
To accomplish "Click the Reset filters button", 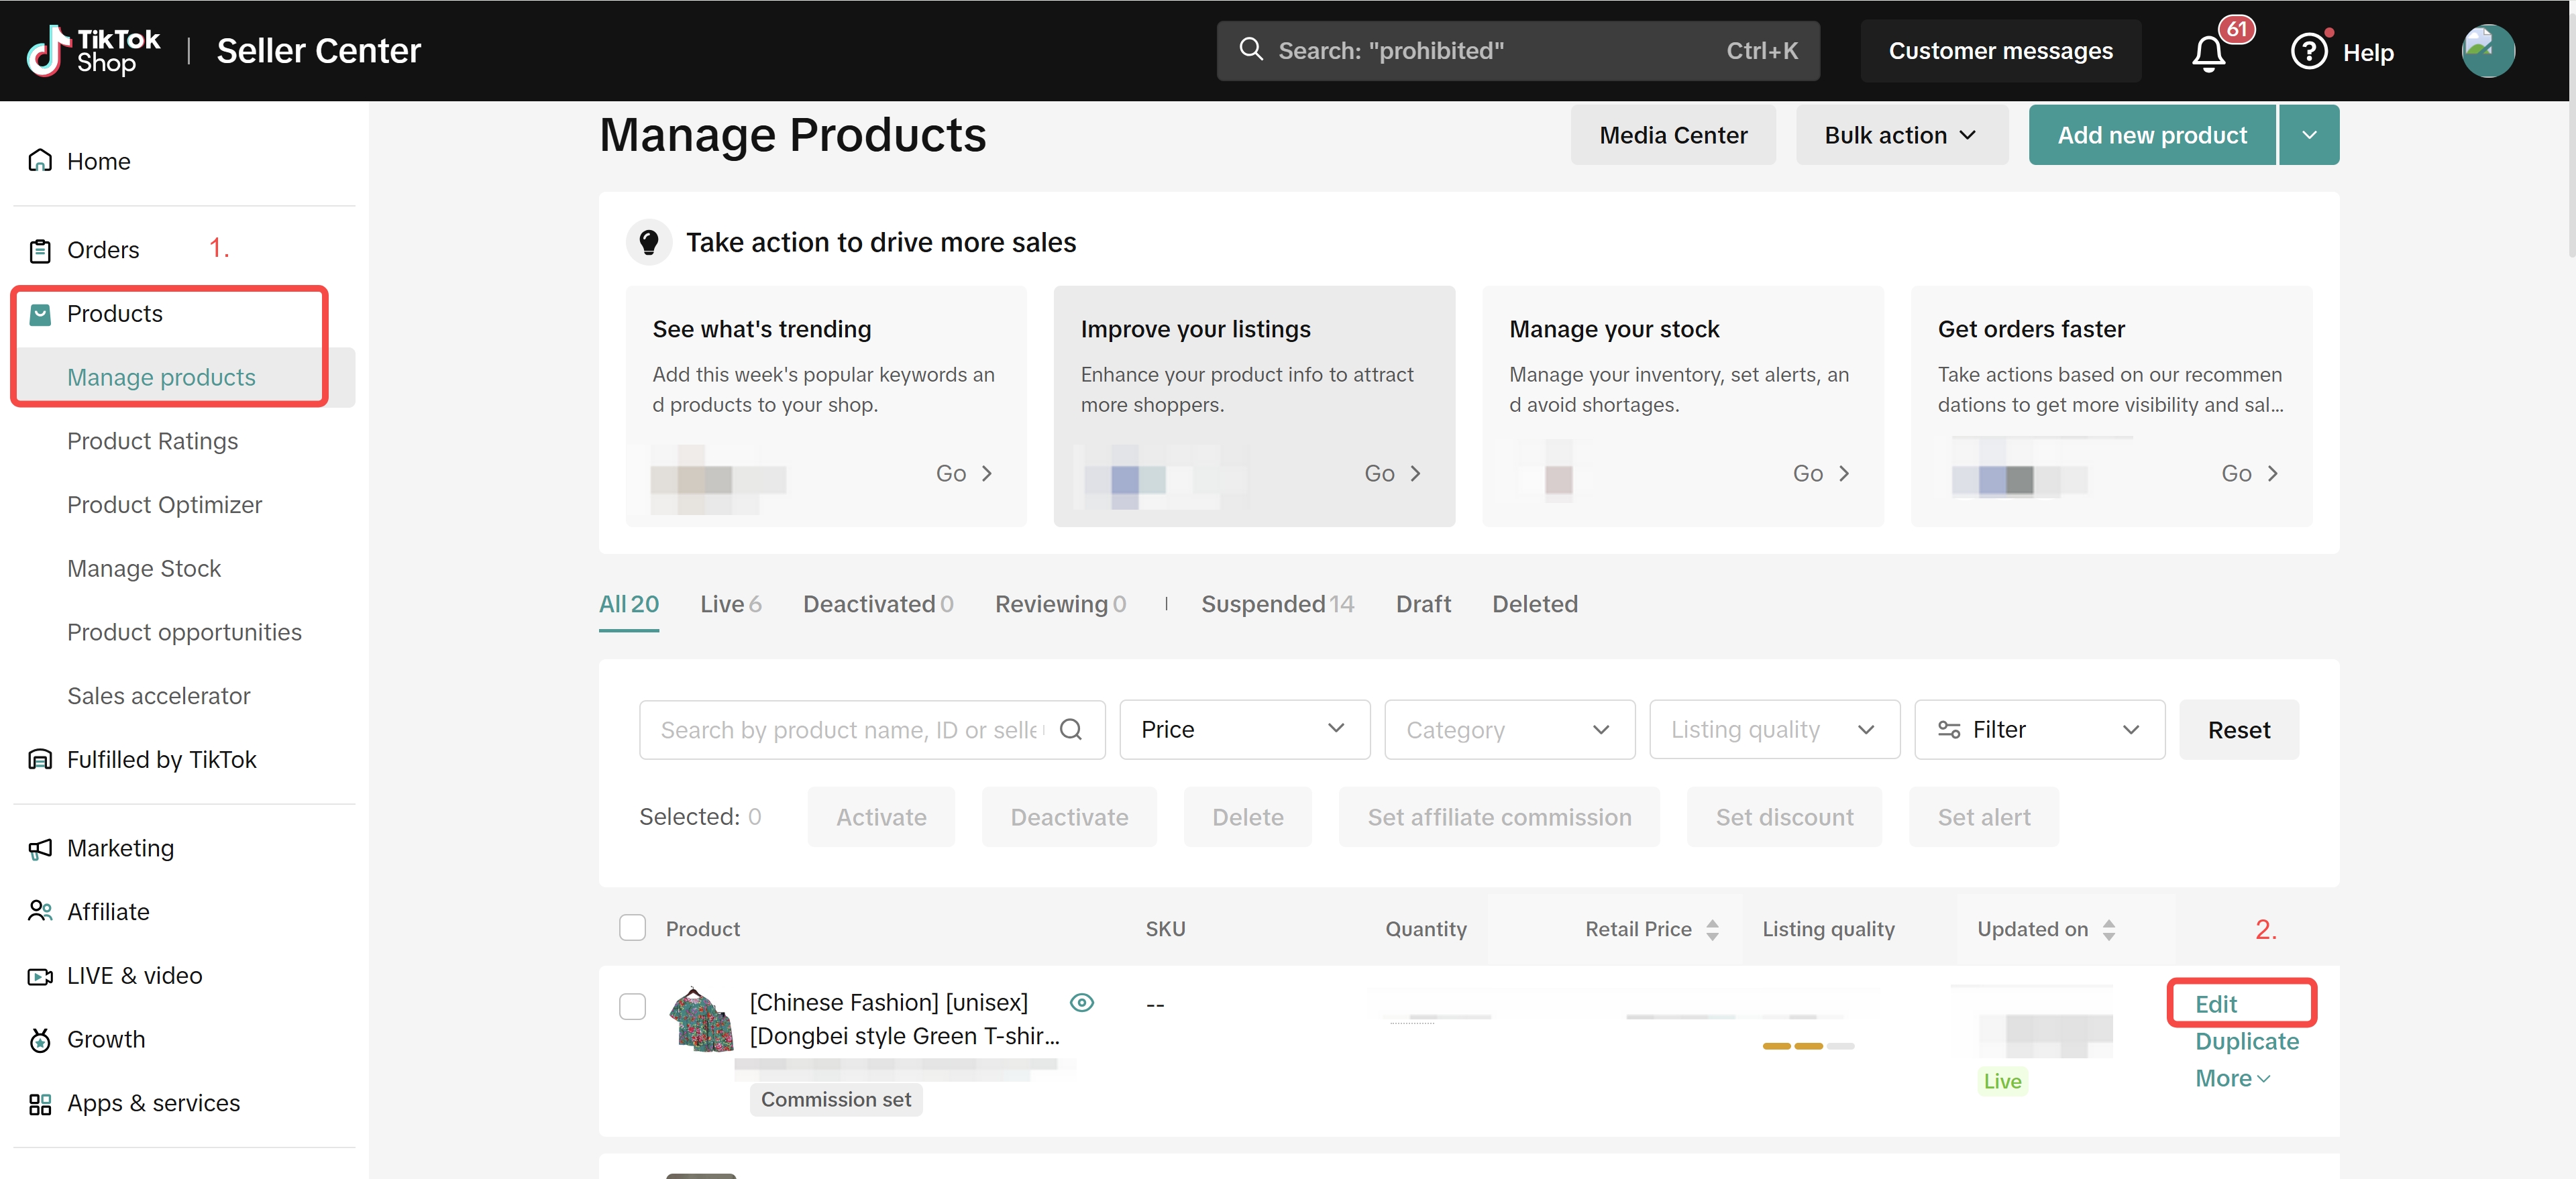I will click(x=2238, y=730).
